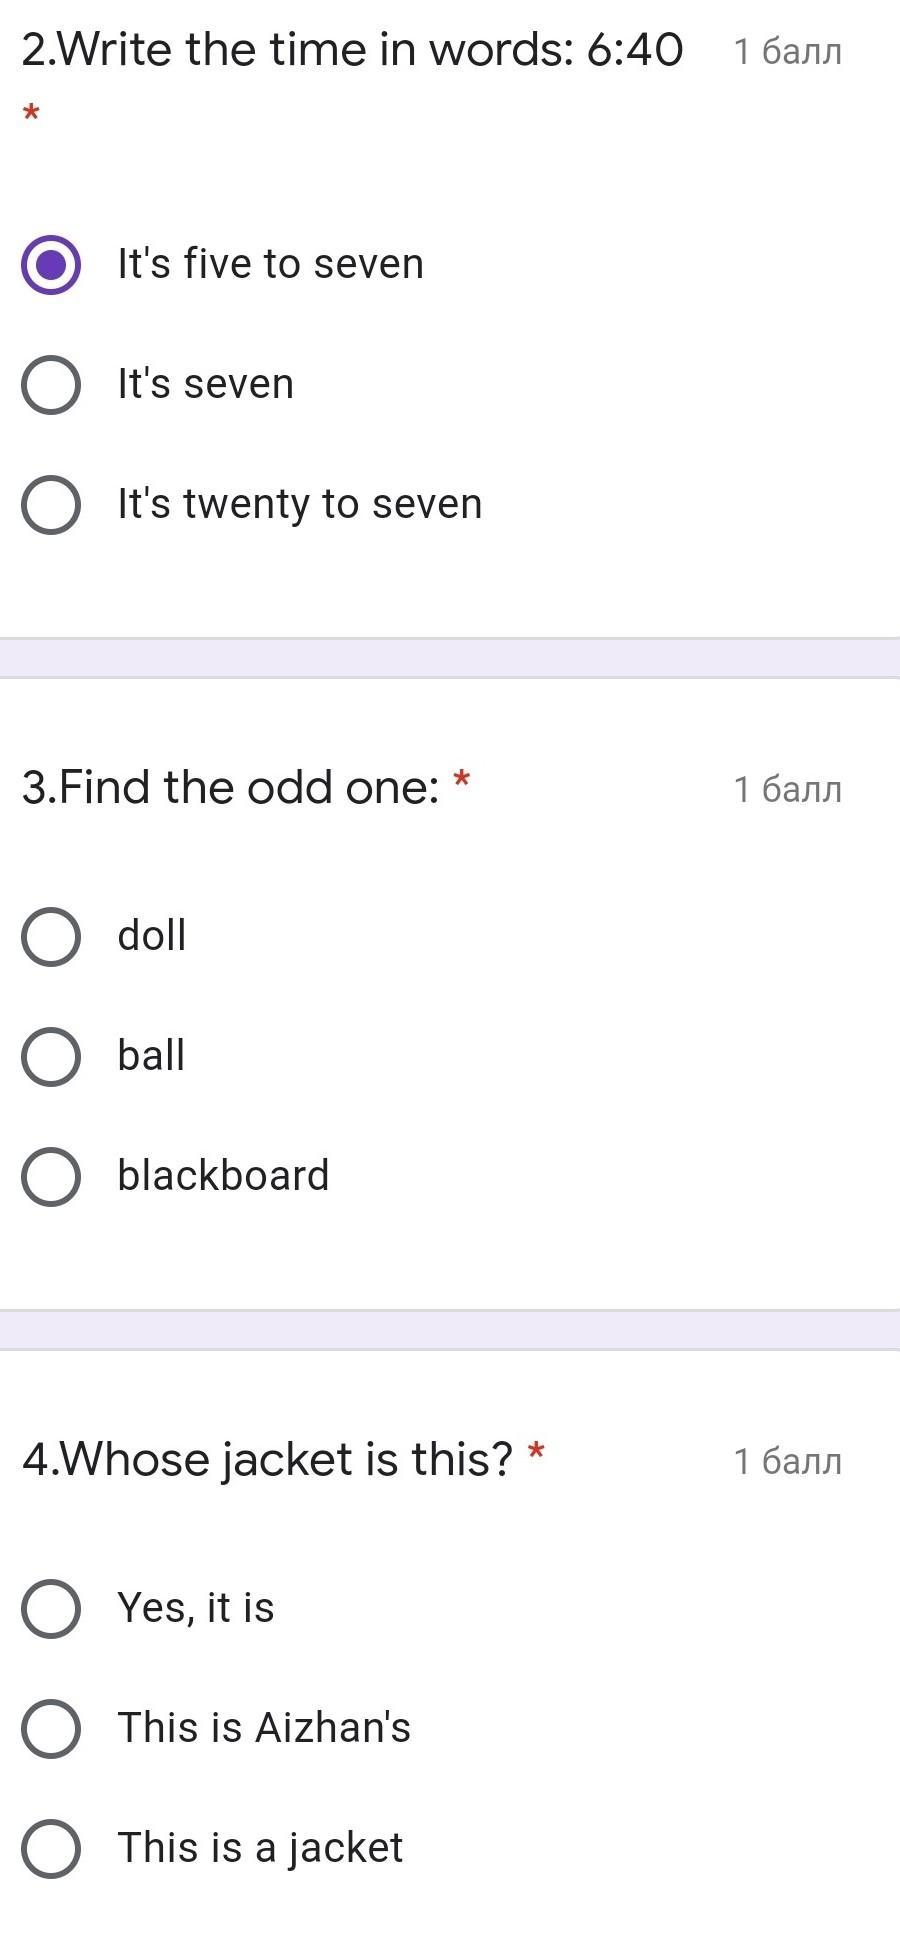Mark the "blackboard" radio button
This screenshot has width=900, height=1935.
(x=51, y=1177)
